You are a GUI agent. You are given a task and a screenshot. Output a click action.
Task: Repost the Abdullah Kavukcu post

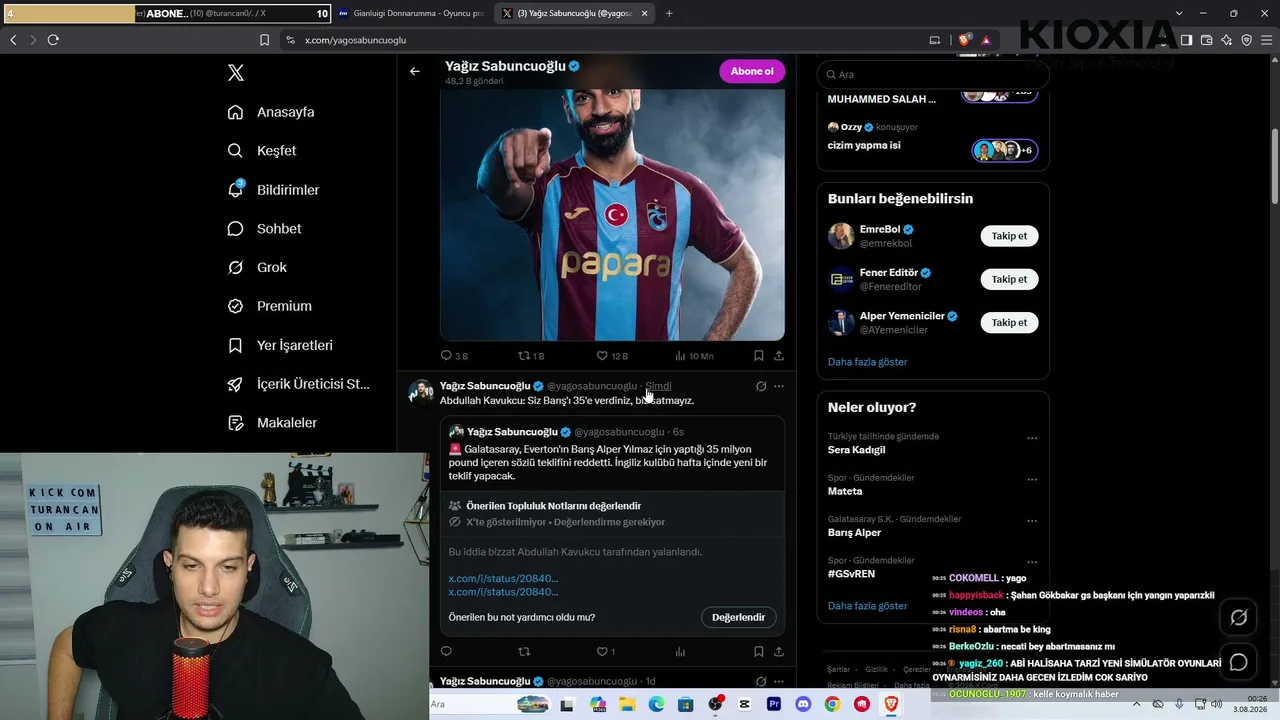tap(524, 652)
